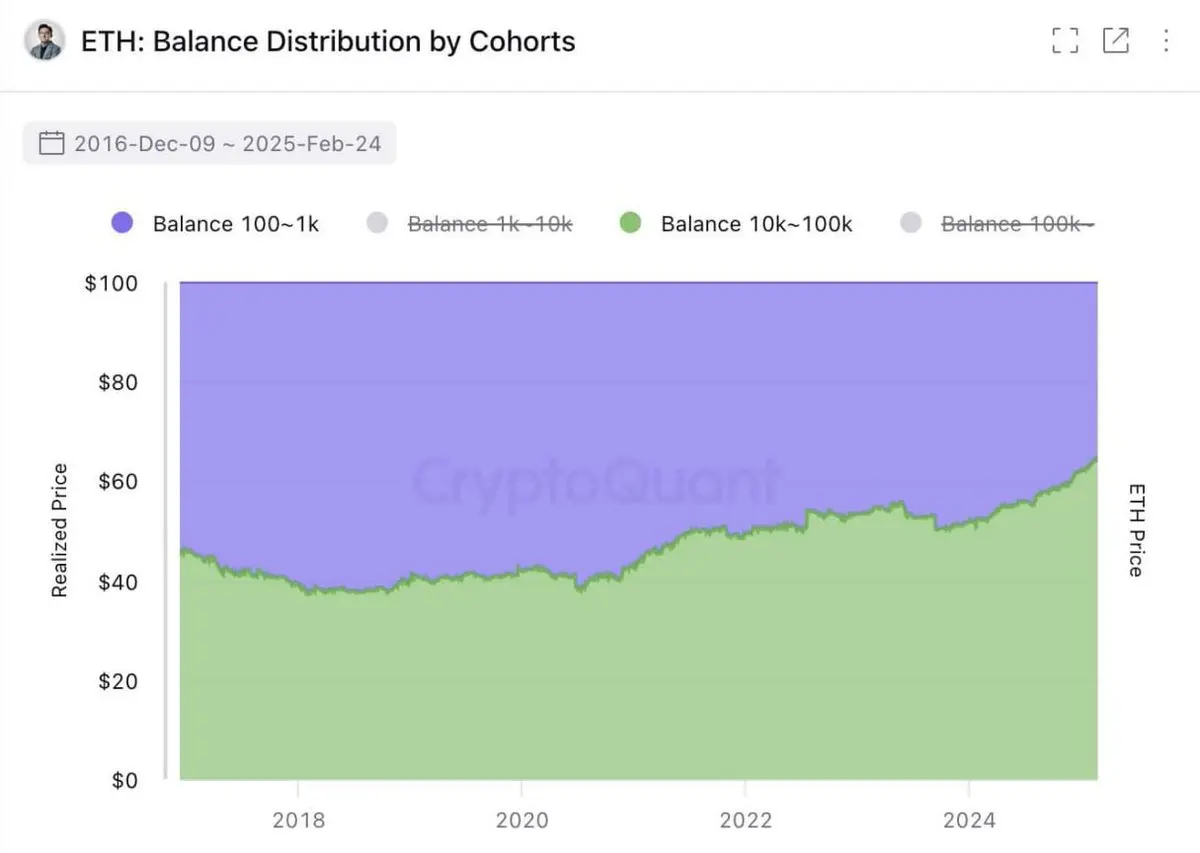Click the grey Balance 100k~ legend dot
Screen dimensions: 1200x853
(911, 223)
